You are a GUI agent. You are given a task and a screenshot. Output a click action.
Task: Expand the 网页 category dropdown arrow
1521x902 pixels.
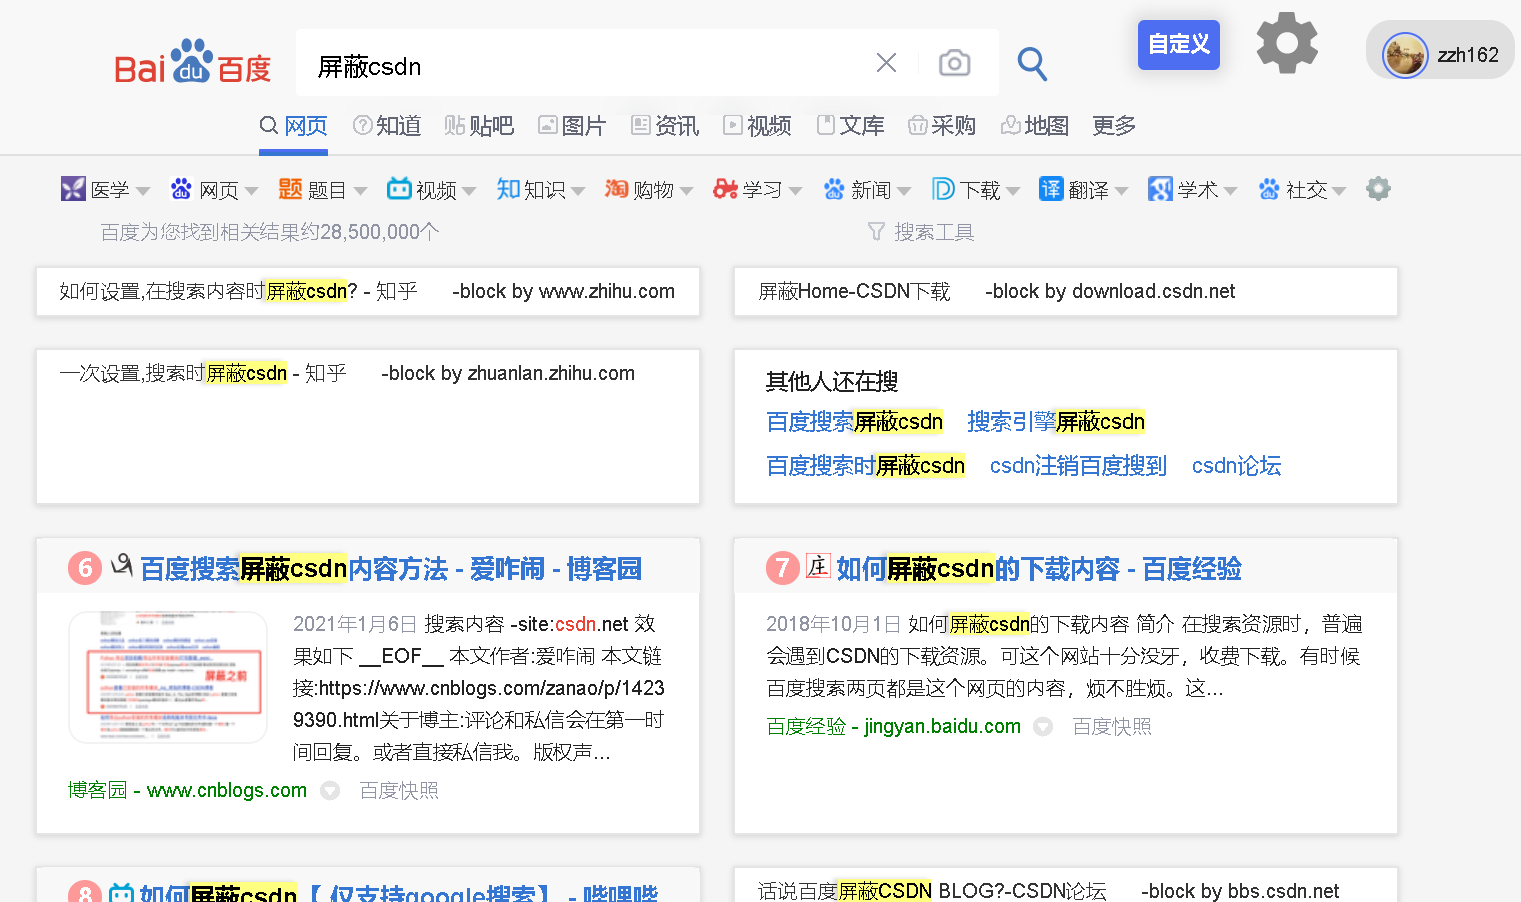[251, 191]
